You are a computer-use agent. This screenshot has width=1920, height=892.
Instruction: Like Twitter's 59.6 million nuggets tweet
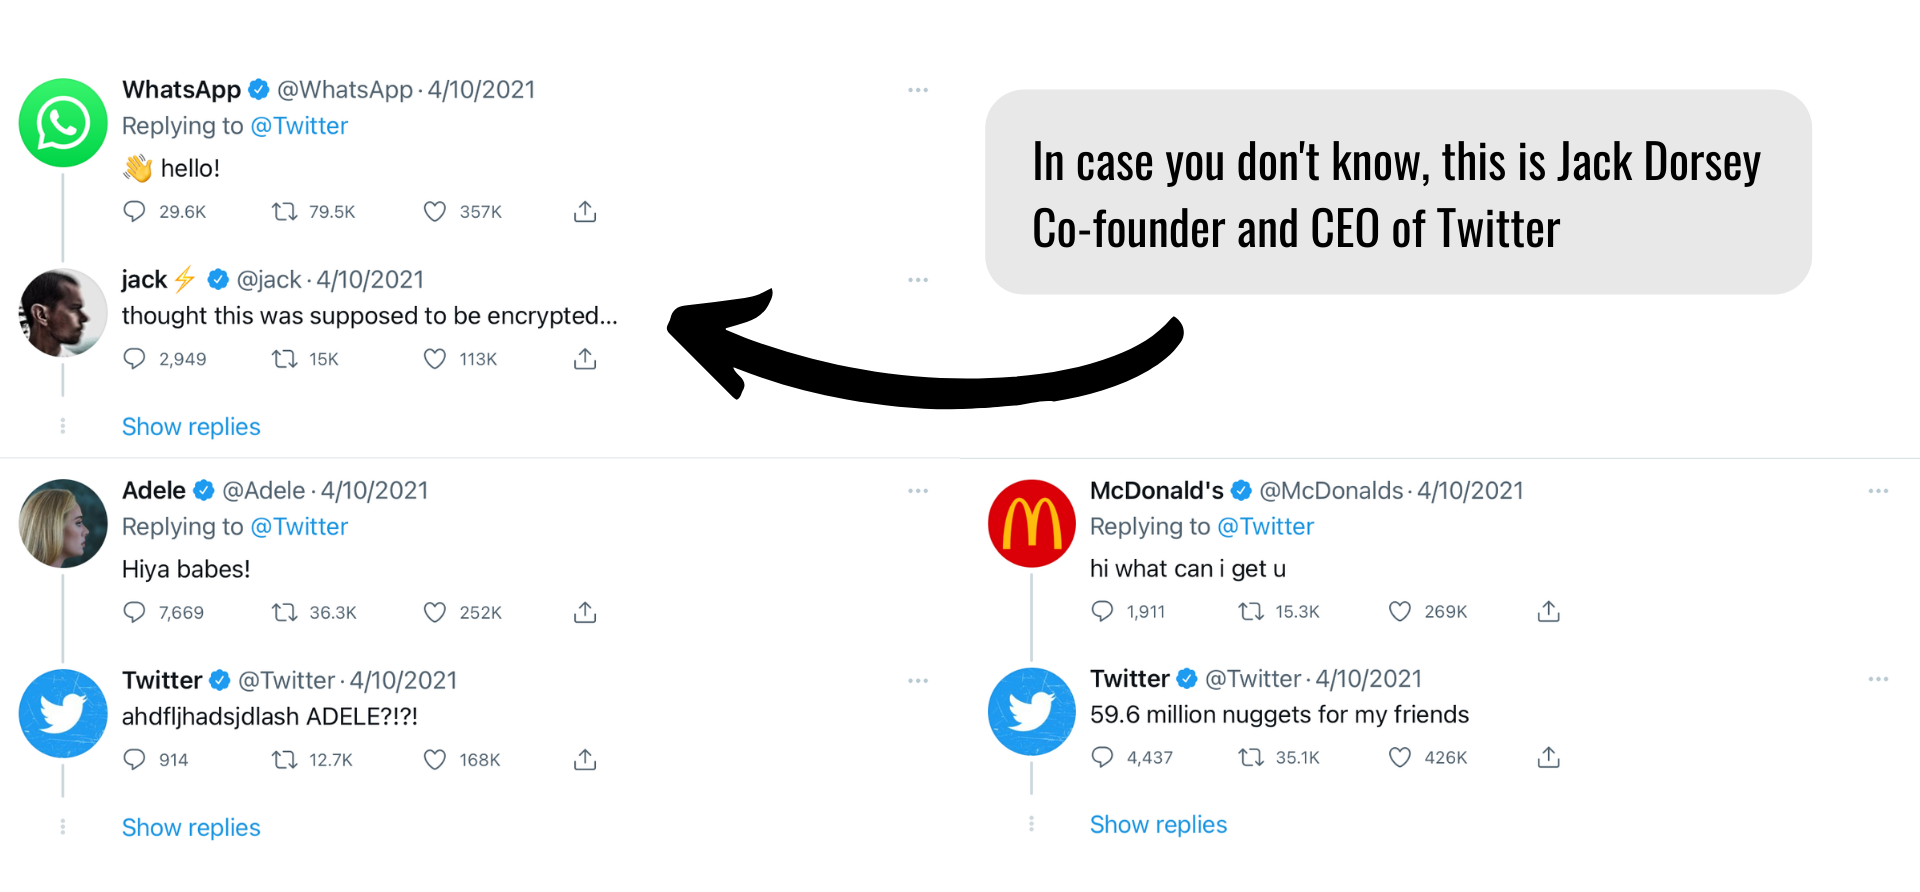[x=1400, y=757]
